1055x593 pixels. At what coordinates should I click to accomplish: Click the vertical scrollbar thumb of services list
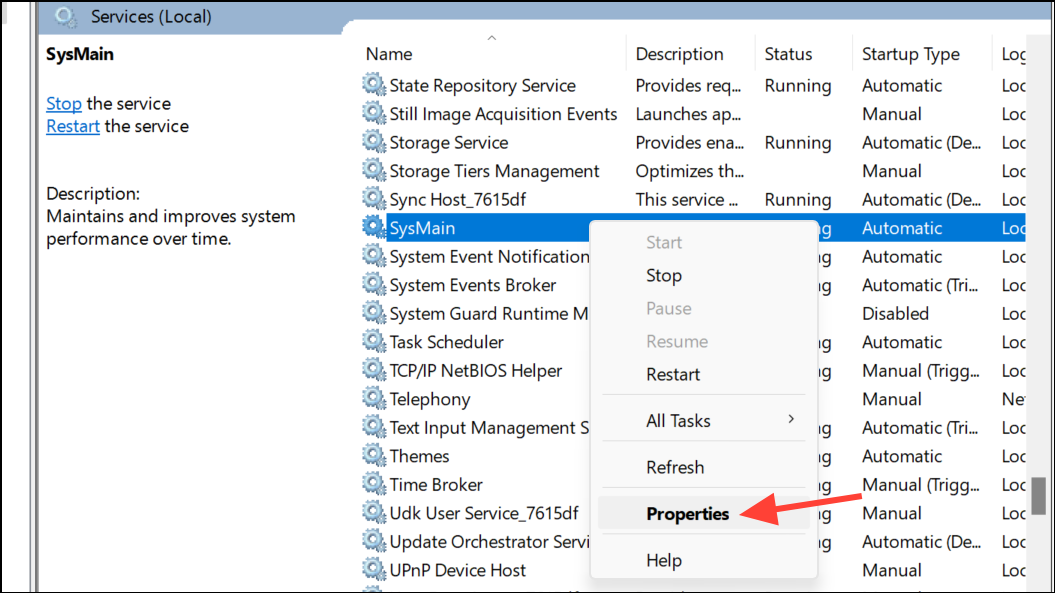(1039, 495)
